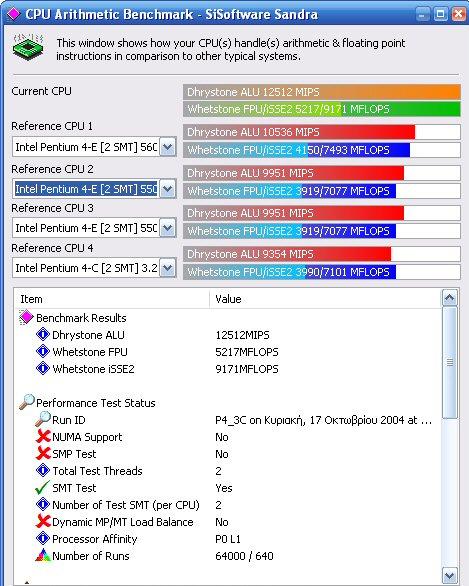This screenshot has height=586, width=469.
Task: Click the Dhrystone ALU info icon
Action: coord(43,334)
